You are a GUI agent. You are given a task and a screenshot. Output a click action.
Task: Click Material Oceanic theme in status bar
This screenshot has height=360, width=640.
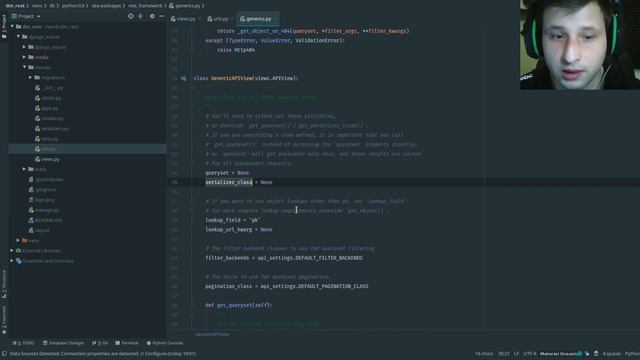[560, 354]
